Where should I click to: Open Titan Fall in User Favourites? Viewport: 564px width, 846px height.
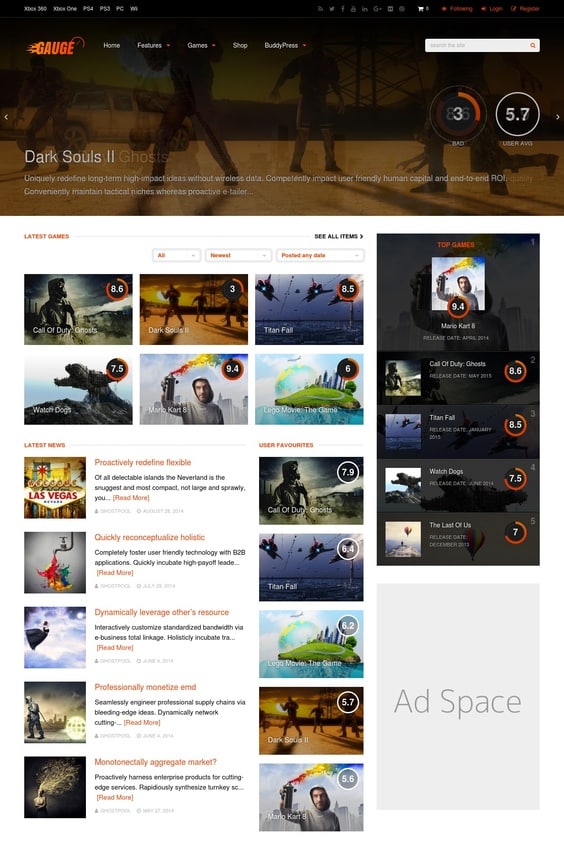point(311,568)
